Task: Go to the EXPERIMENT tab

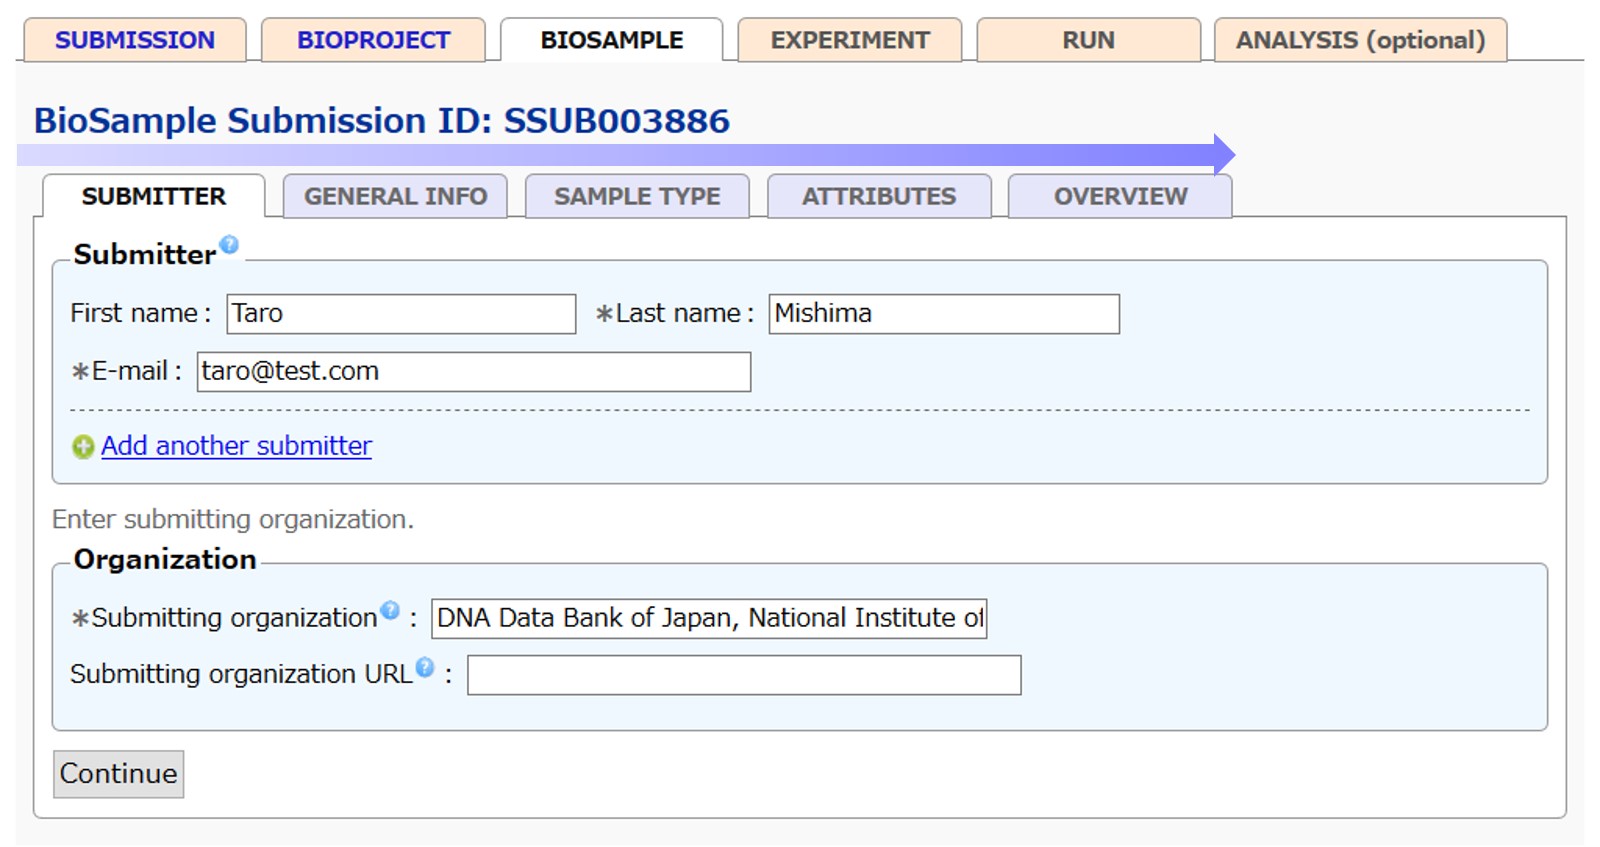Action: click(x=850, y=40)
